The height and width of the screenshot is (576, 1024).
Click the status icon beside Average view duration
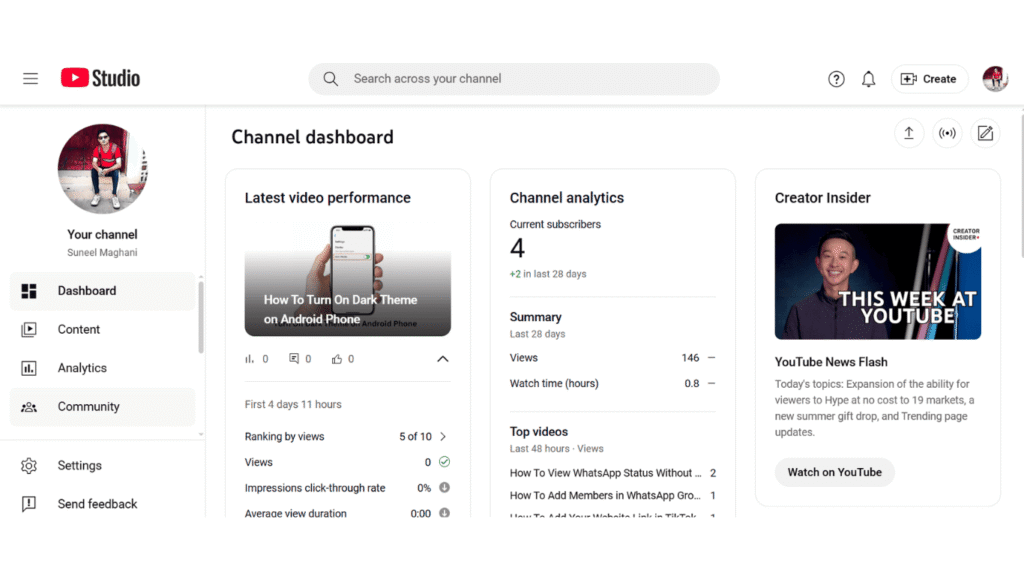tap(444, 513)
